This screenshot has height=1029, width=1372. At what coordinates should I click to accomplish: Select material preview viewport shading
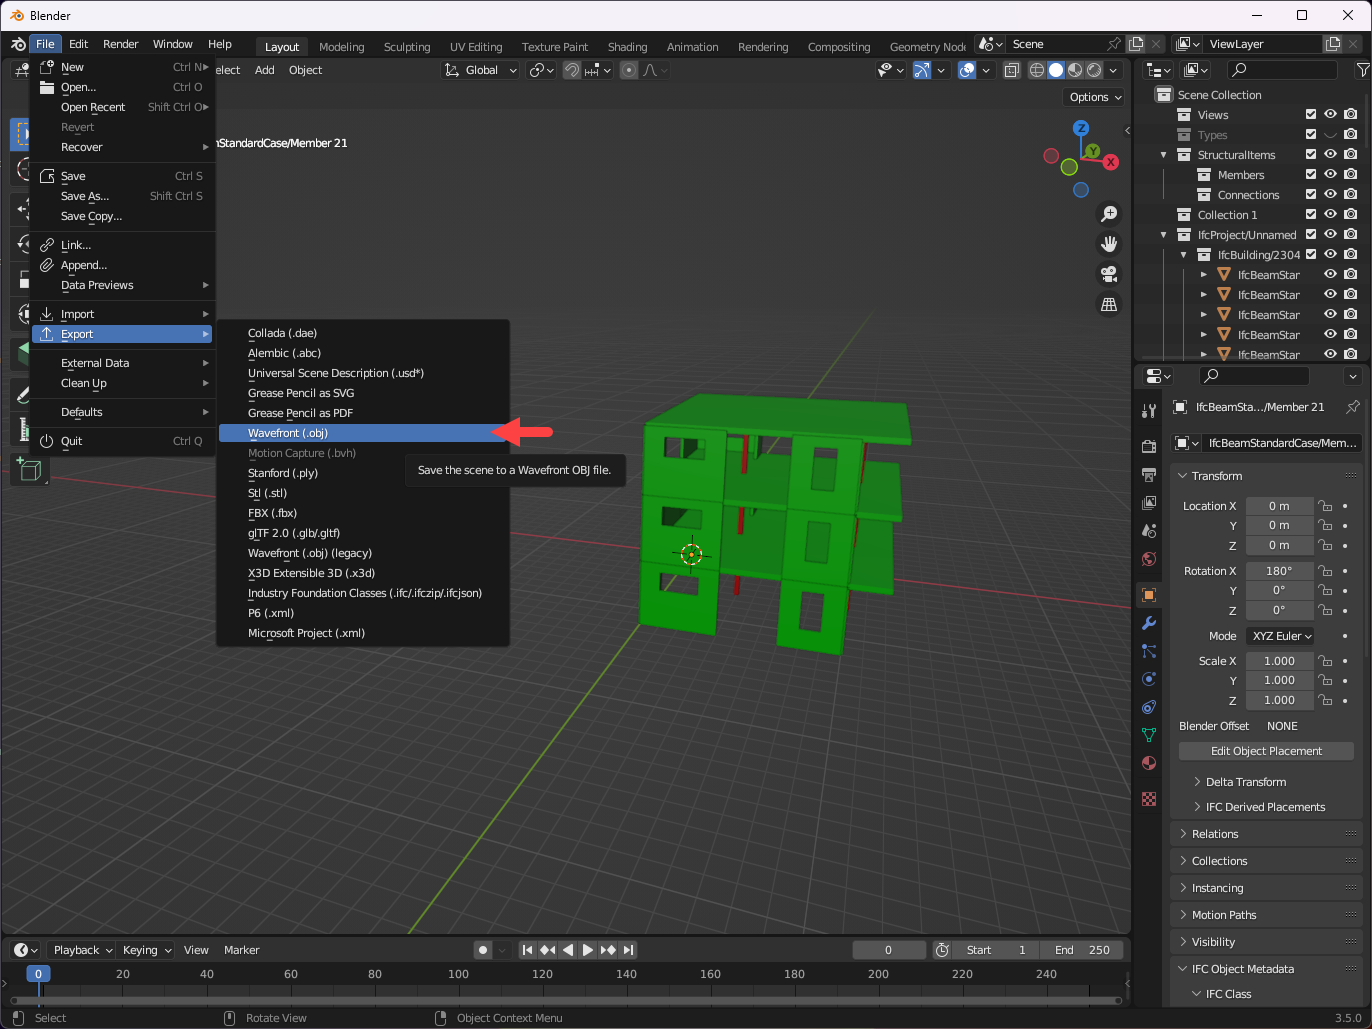pyautogui.click(x=1075, y=70)
